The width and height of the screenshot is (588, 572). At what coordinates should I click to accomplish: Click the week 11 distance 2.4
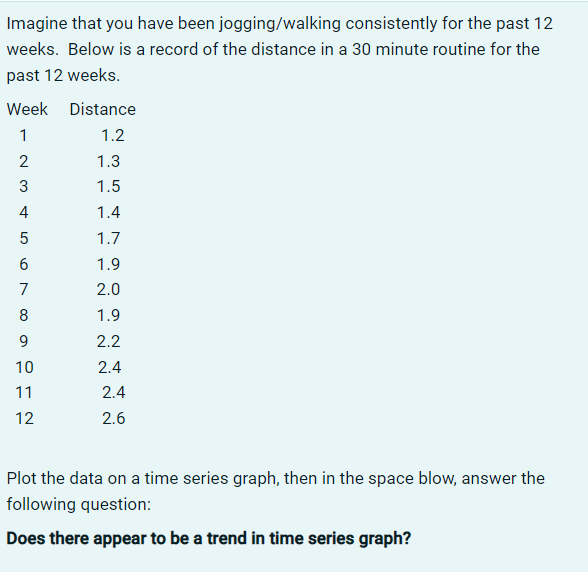point(114,393)
